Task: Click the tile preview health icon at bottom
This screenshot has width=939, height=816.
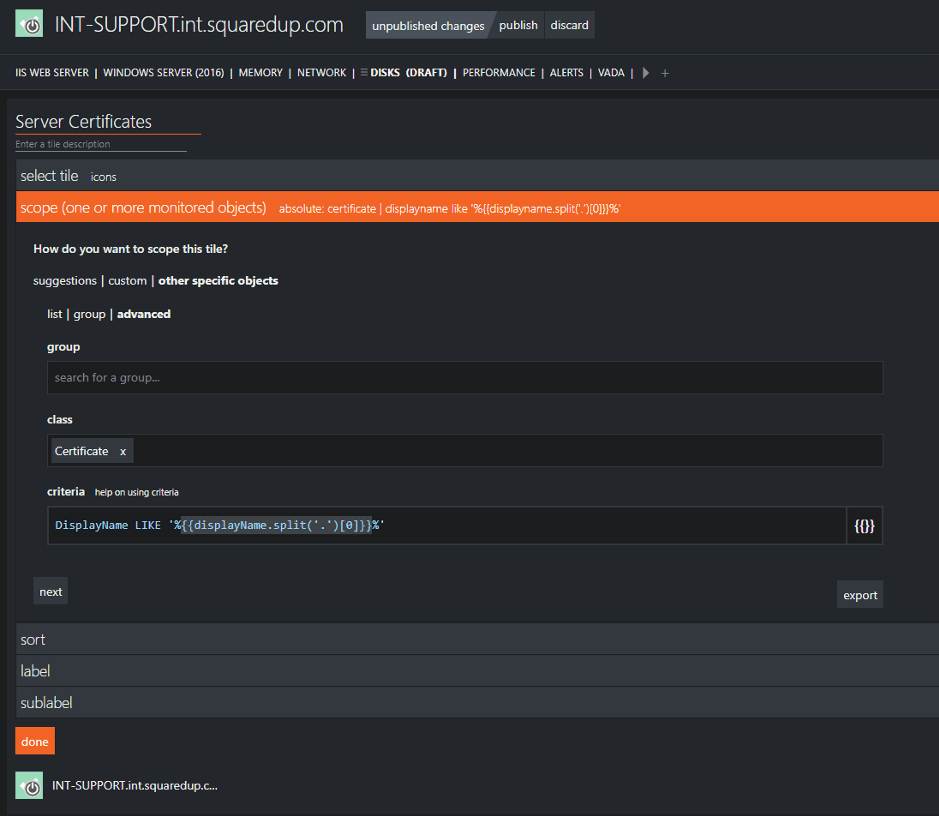Action: point(29,785)
